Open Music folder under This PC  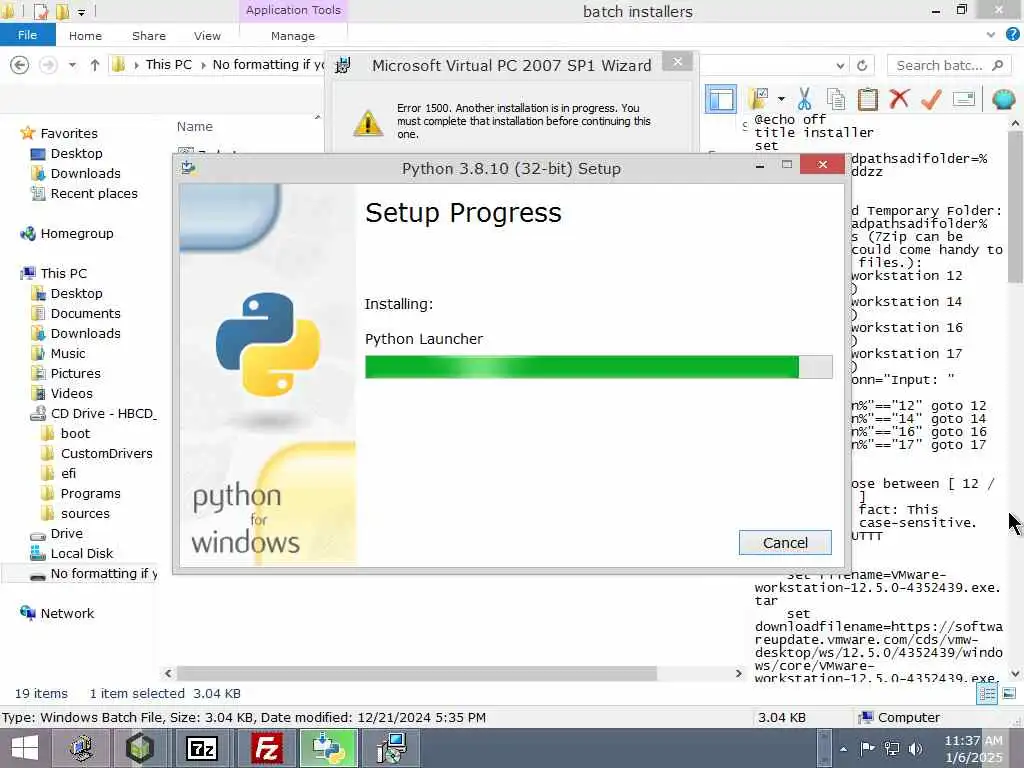[x=68, y=353]
